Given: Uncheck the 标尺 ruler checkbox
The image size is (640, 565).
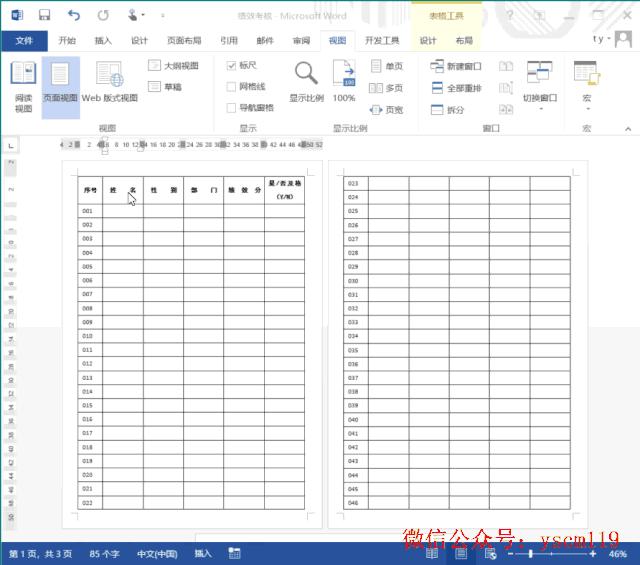Looking at the screenshot, I should tap(231, 65).
